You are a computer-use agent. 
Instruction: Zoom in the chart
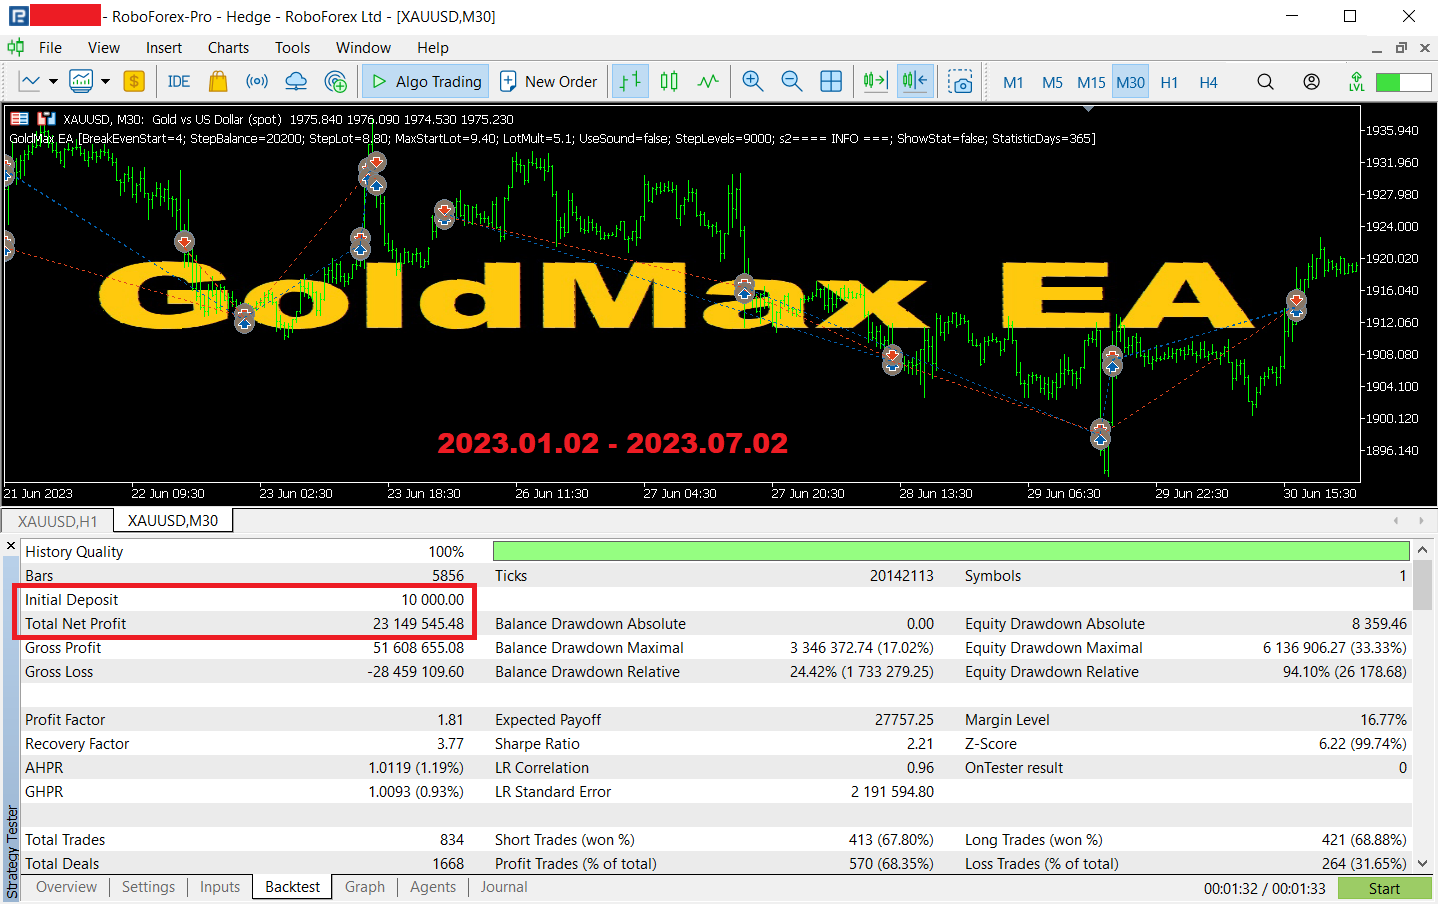[753, 82]
